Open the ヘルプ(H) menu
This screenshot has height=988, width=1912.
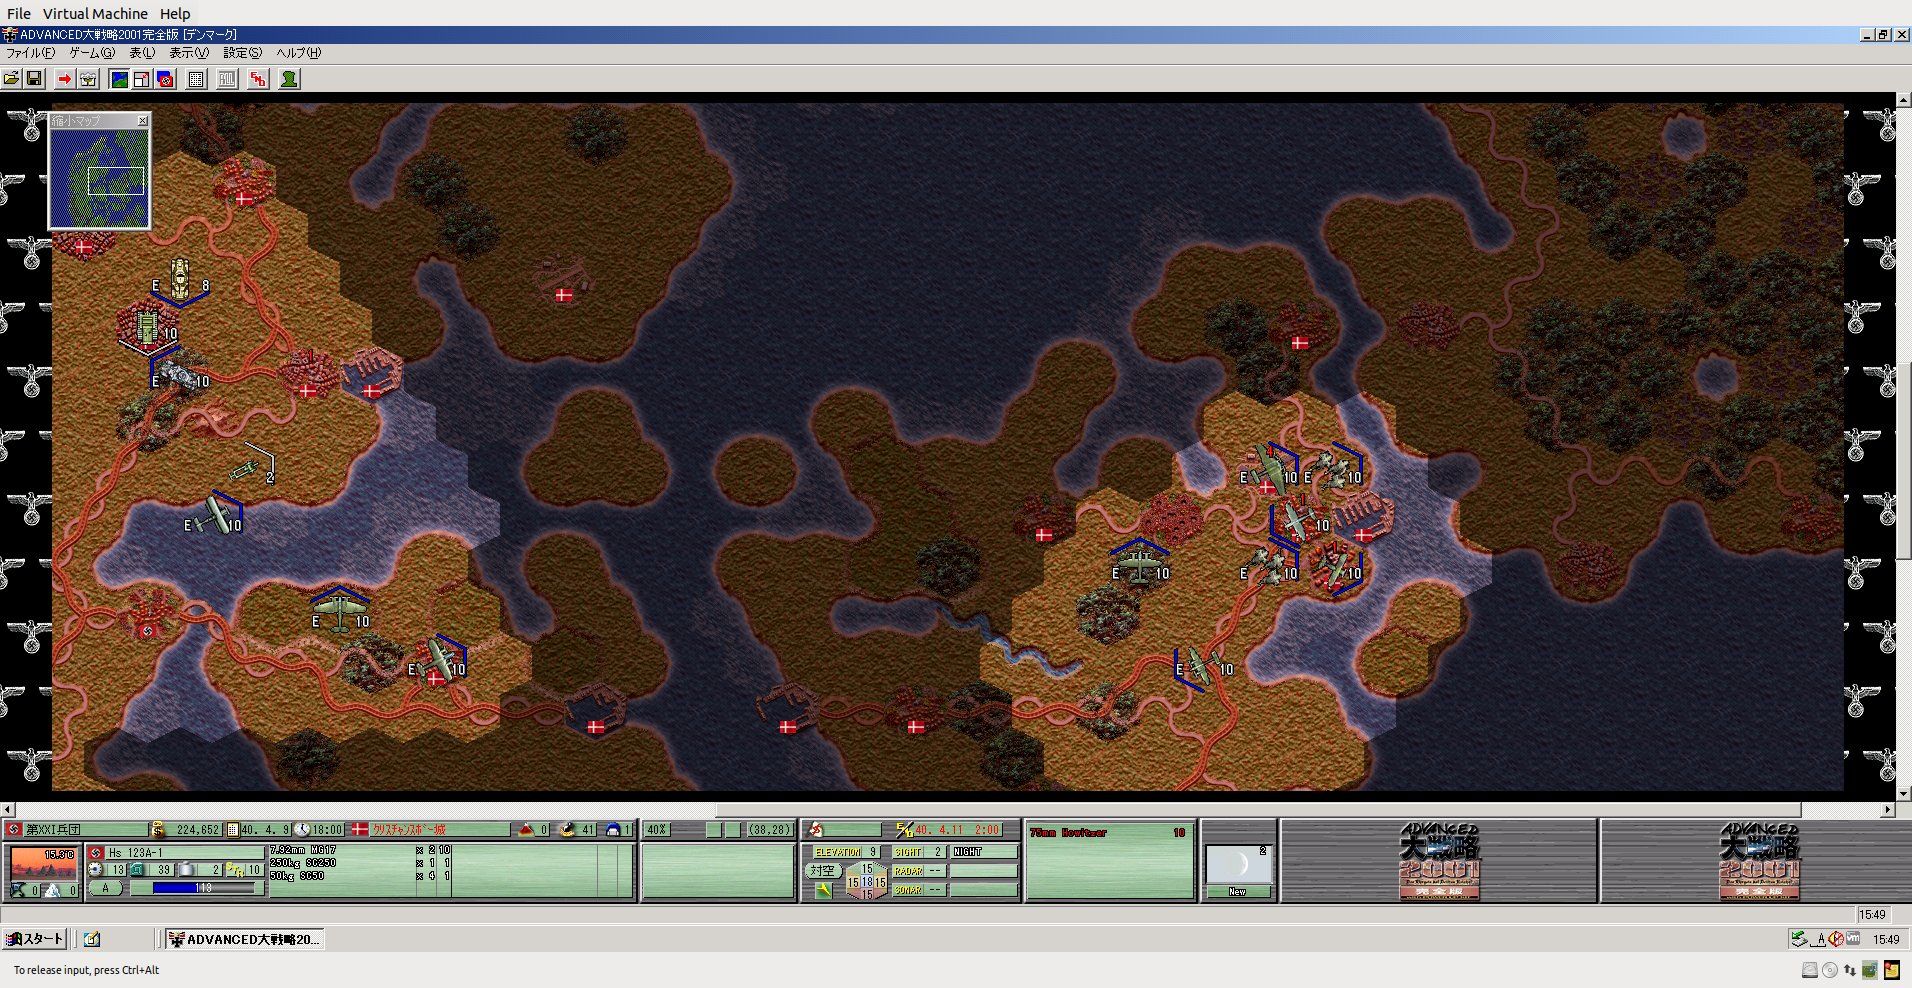click(299, 53)
